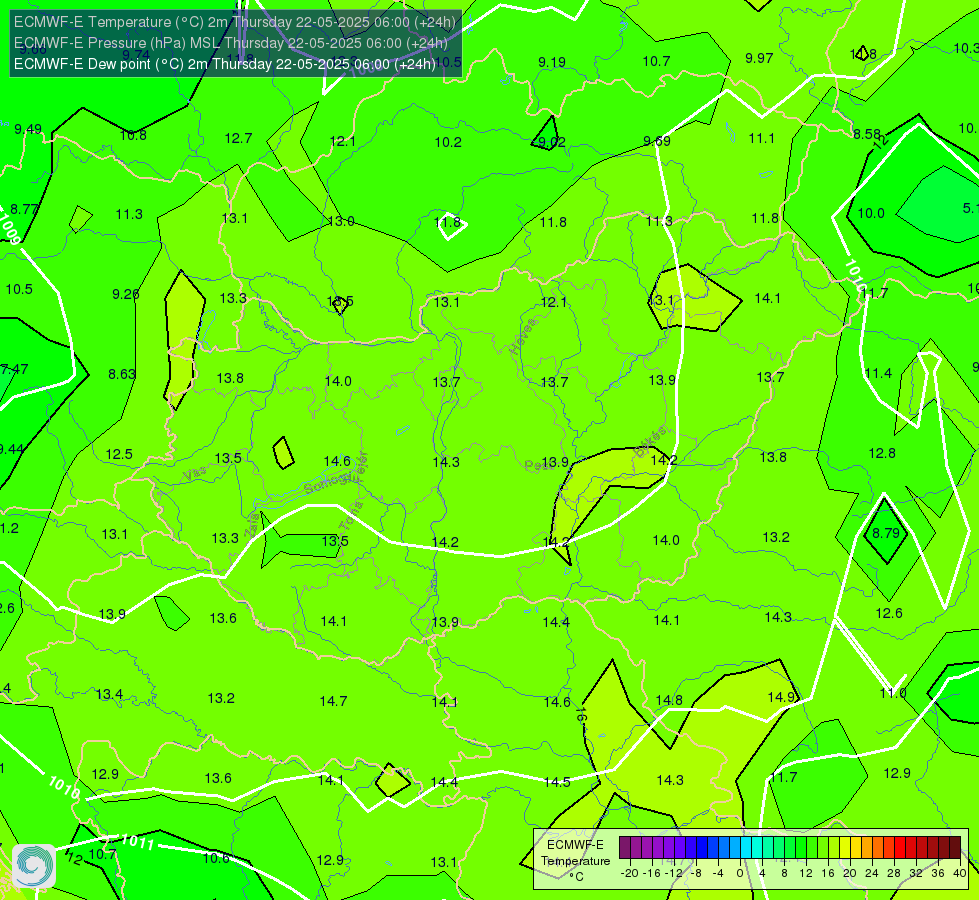Click the 13.0 temperature value
This screenshot has height=900, width=979.
point(341,221)
